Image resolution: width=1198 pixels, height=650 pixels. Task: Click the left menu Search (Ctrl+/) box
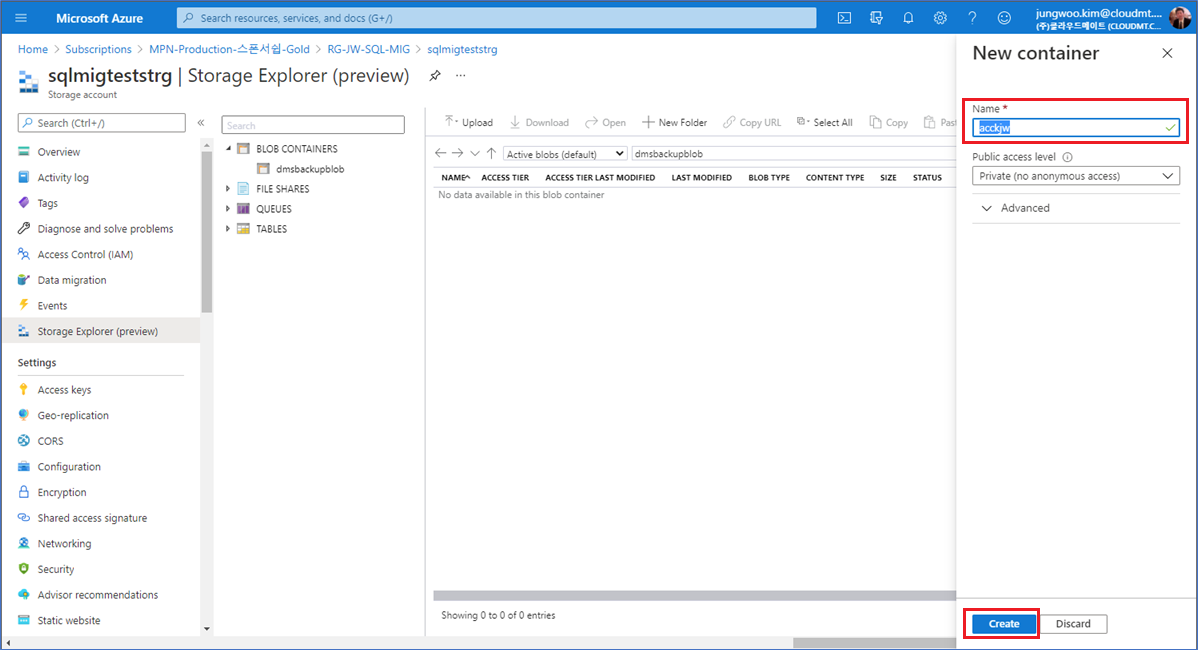coord(102,122)
